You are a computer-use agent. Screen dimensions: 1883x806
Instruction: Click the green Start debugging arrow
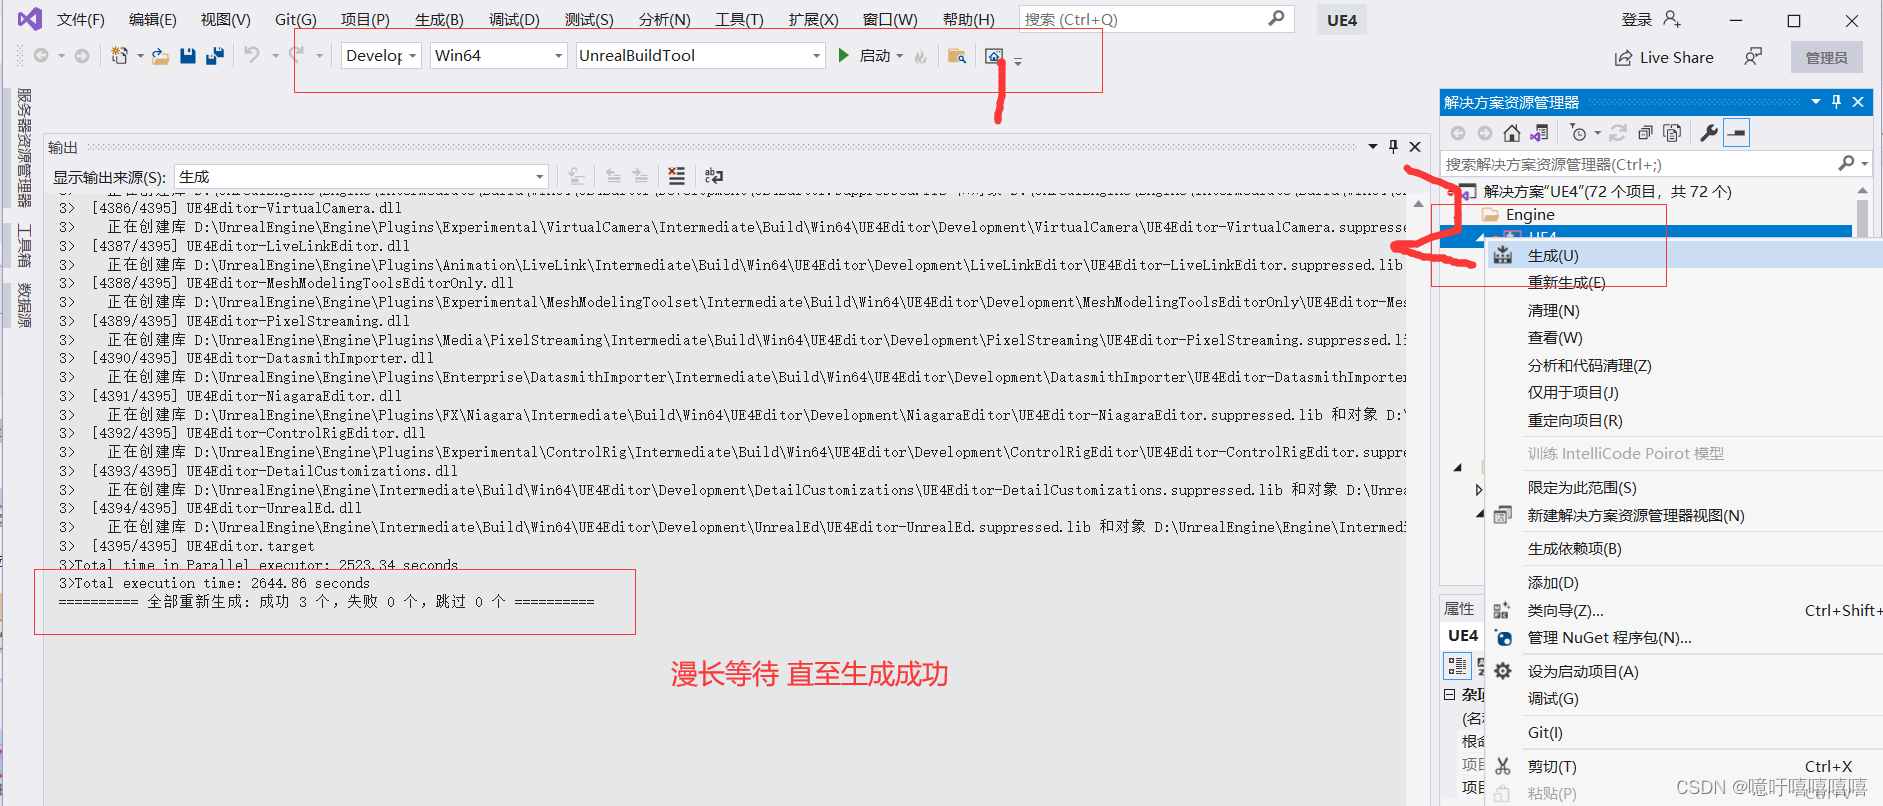[x=843, y=56]
